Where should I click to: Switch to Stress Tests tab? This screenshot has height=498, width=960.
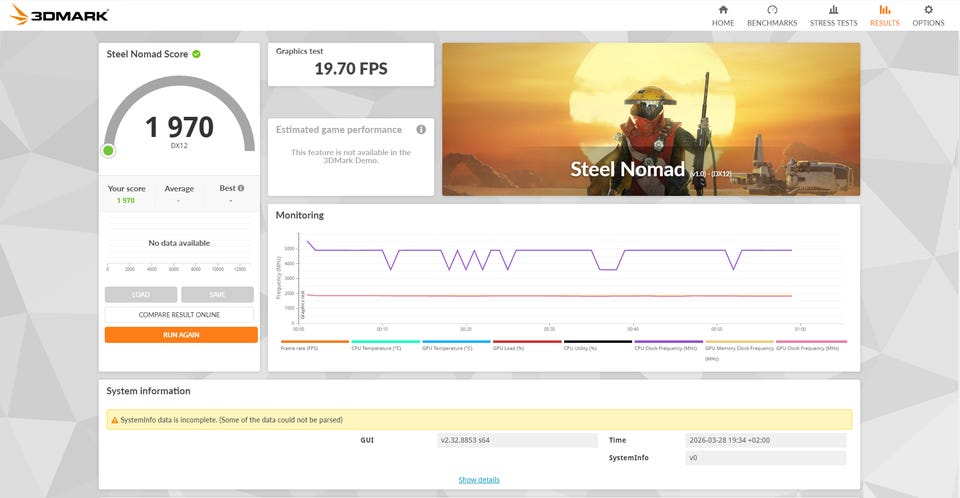(x=833, y=16)
